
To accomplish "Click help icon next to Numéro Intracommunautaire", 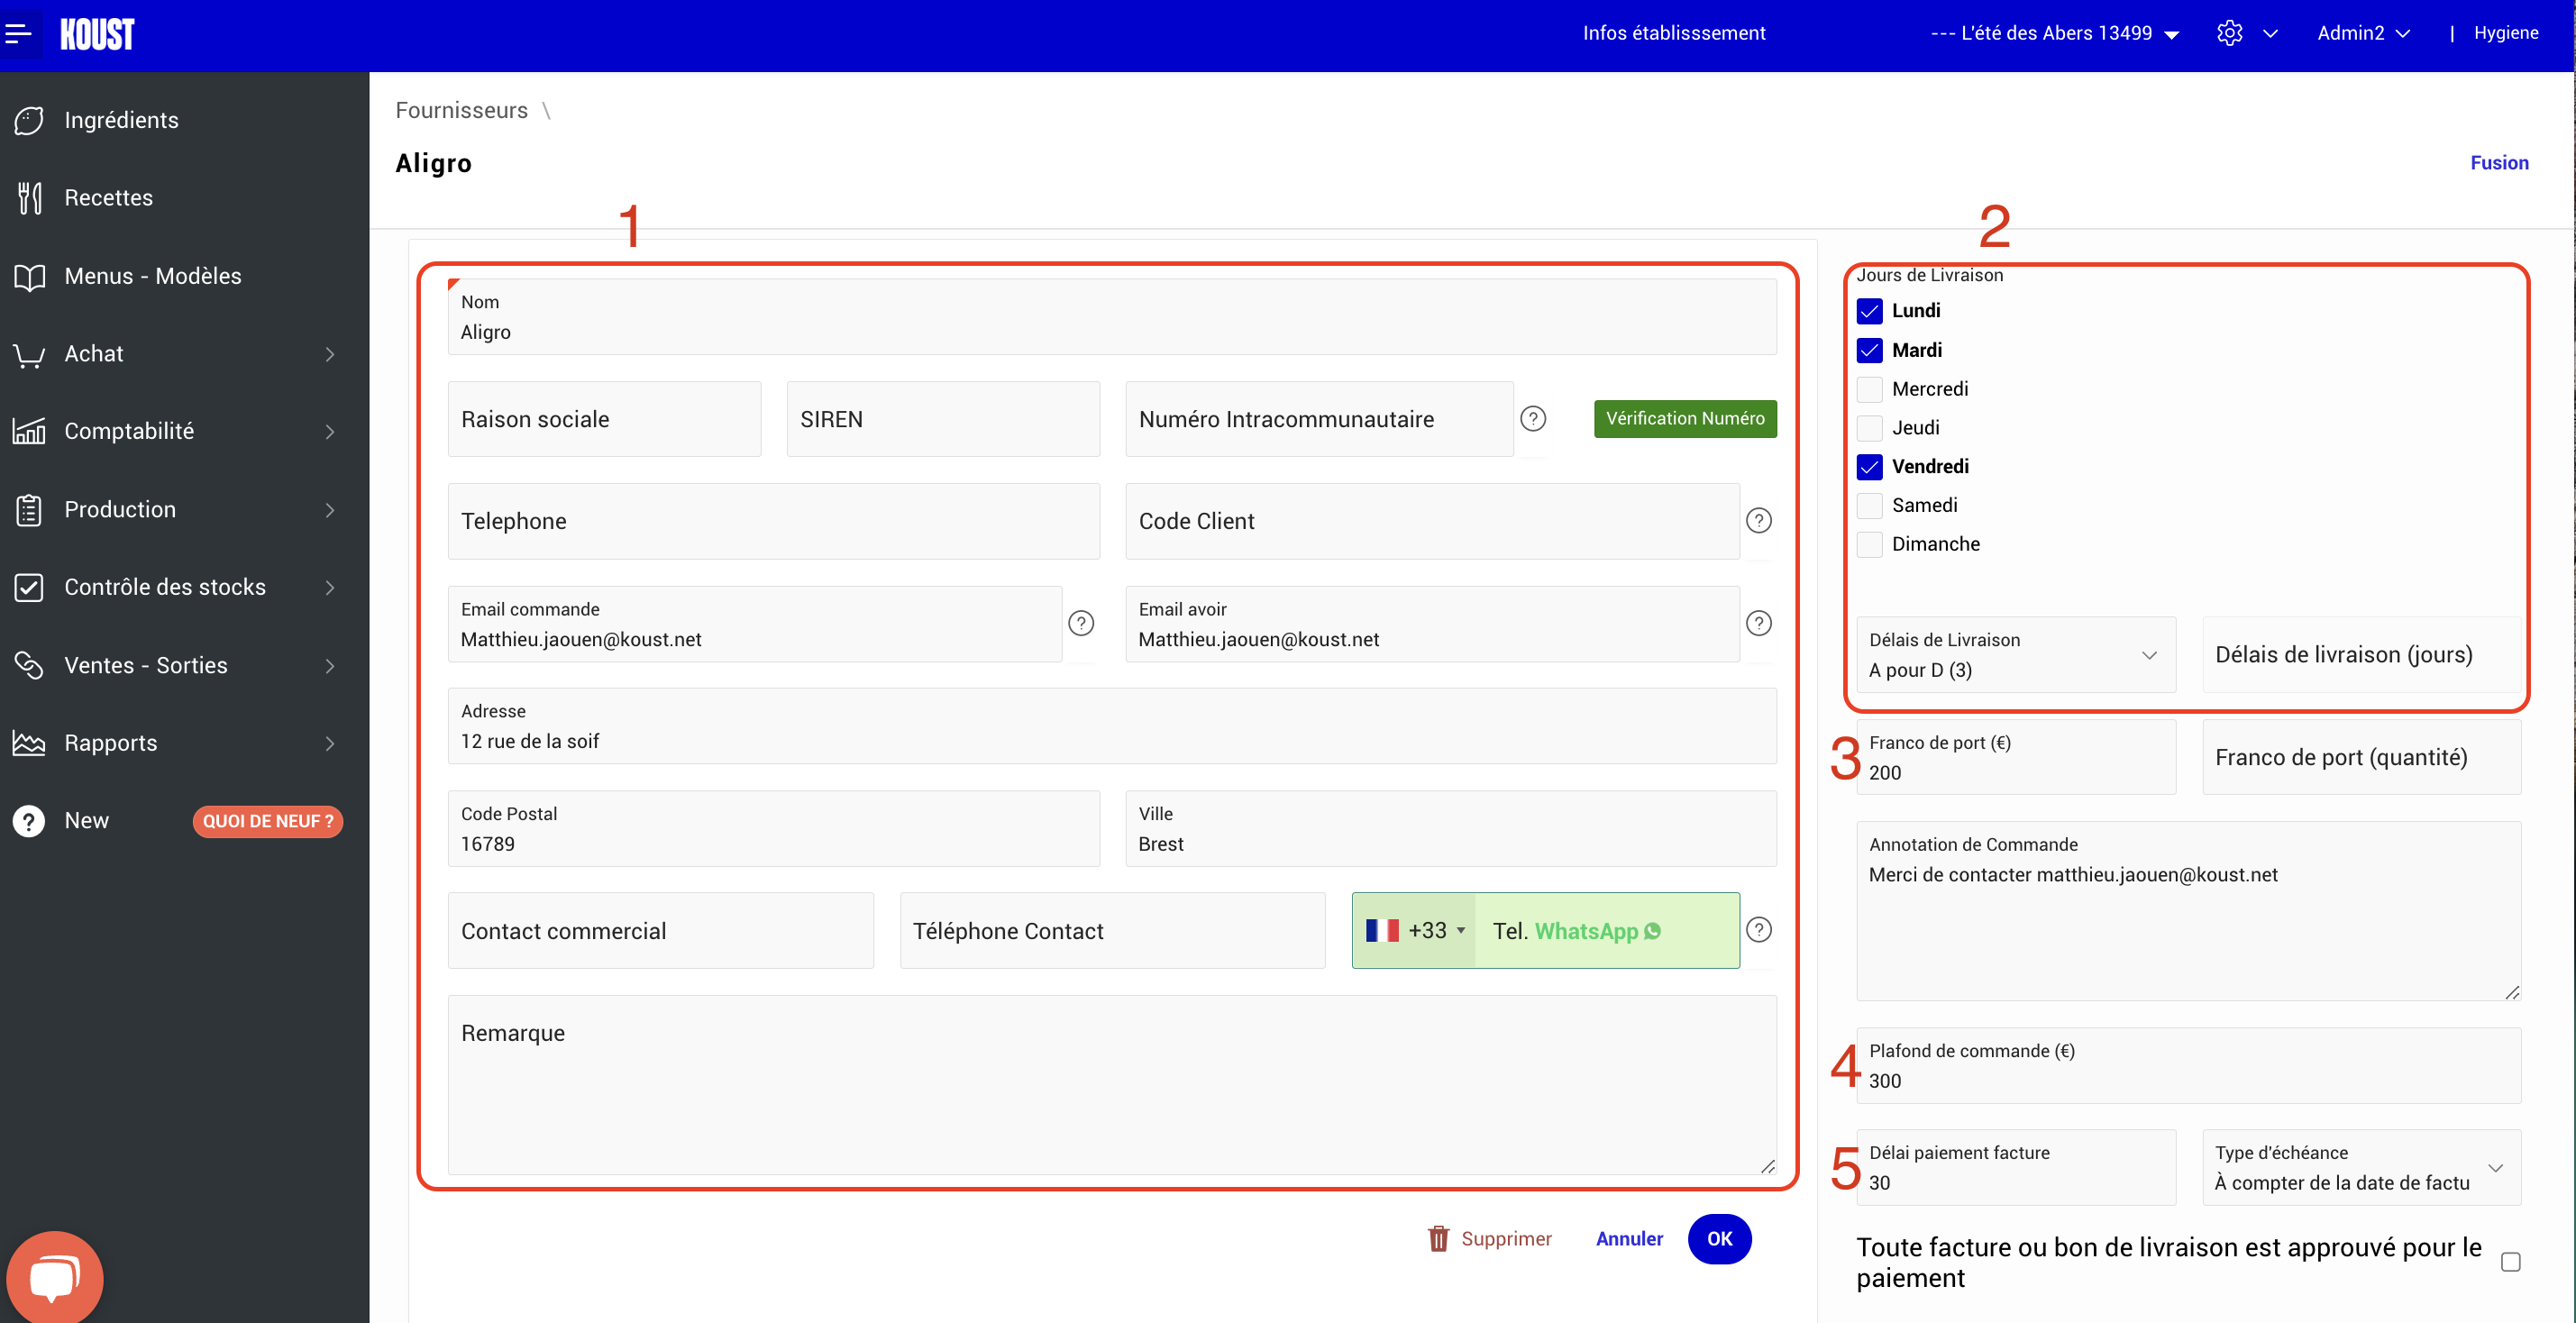I will point(1533,419).
